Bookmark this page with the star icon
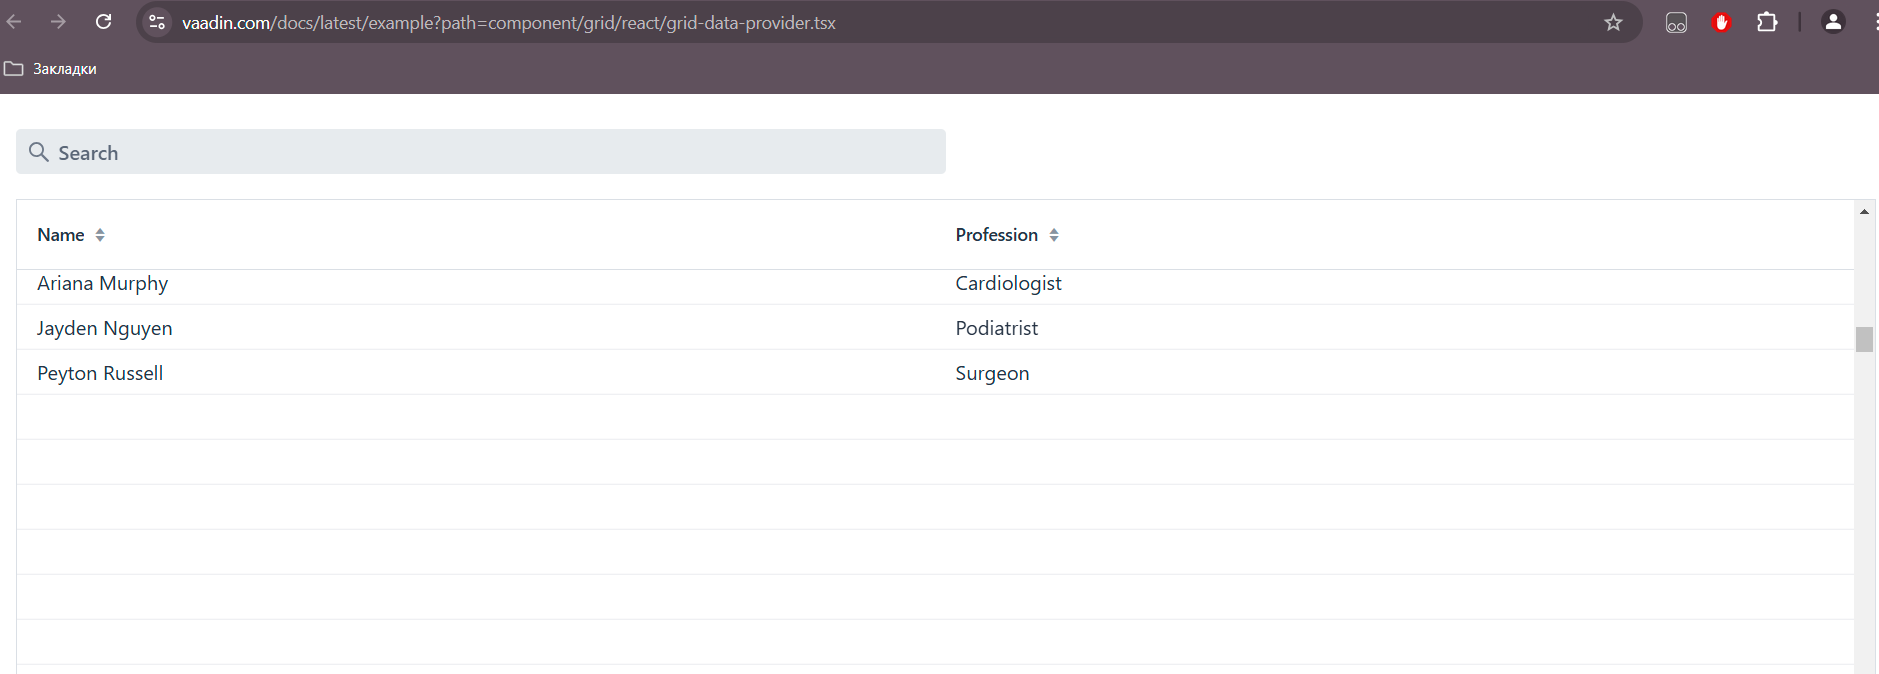 (x=1613, y=22)
